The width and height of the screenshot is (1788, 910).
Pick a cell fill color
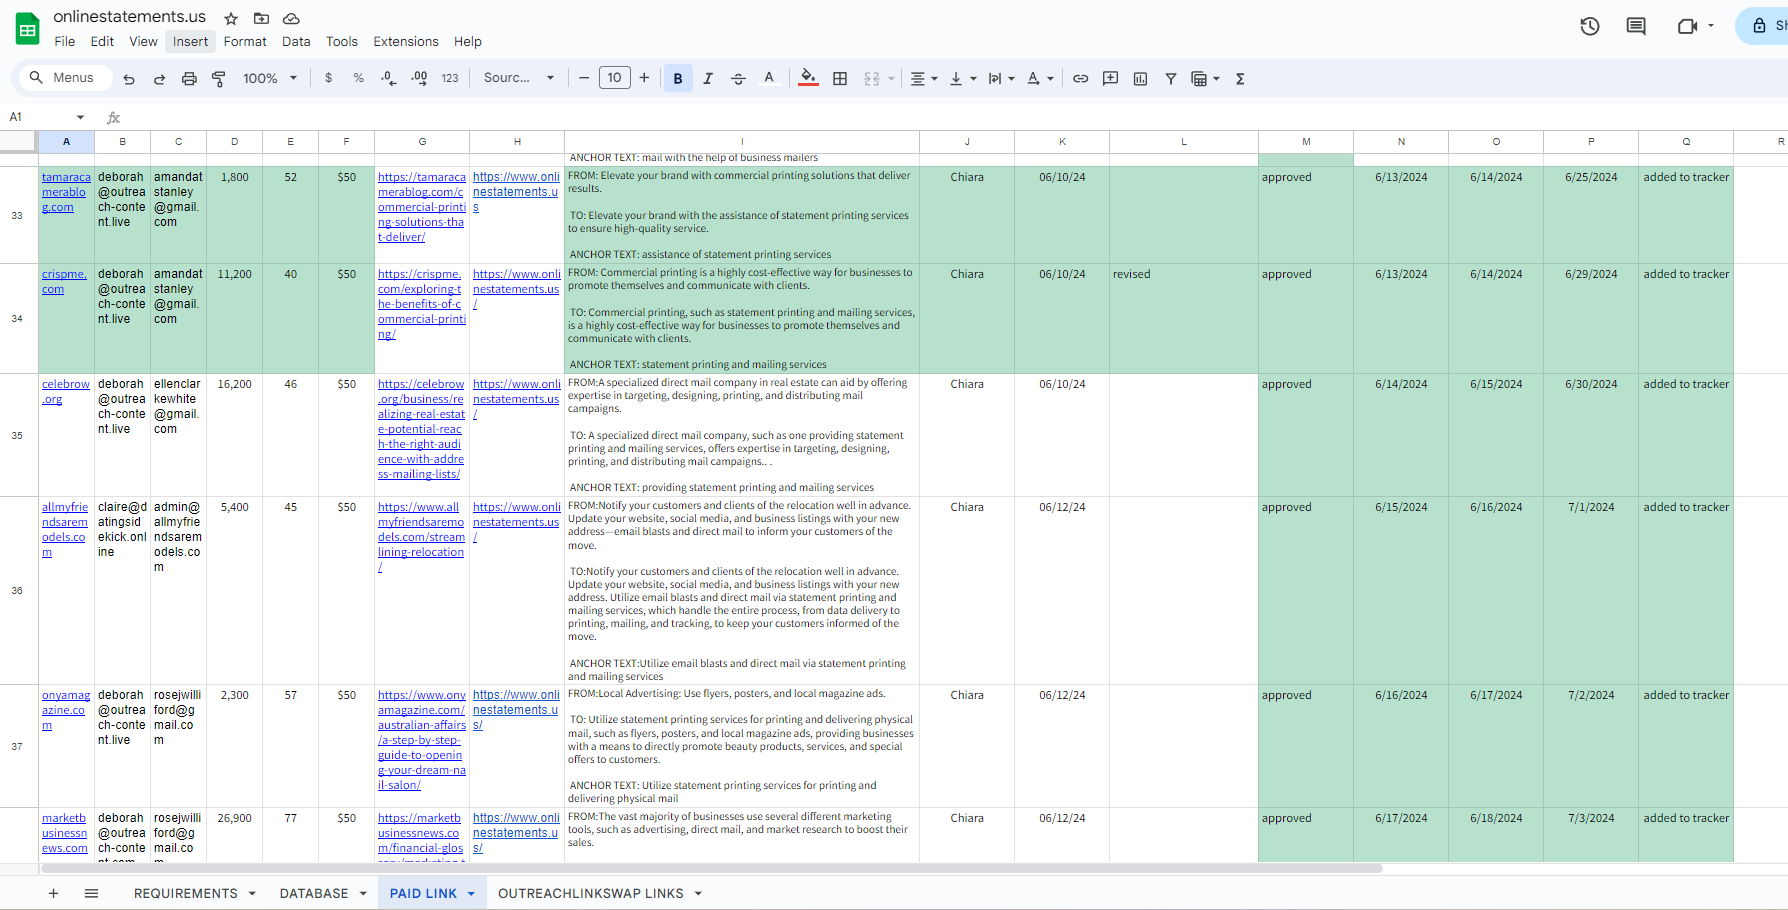[808, 78]
